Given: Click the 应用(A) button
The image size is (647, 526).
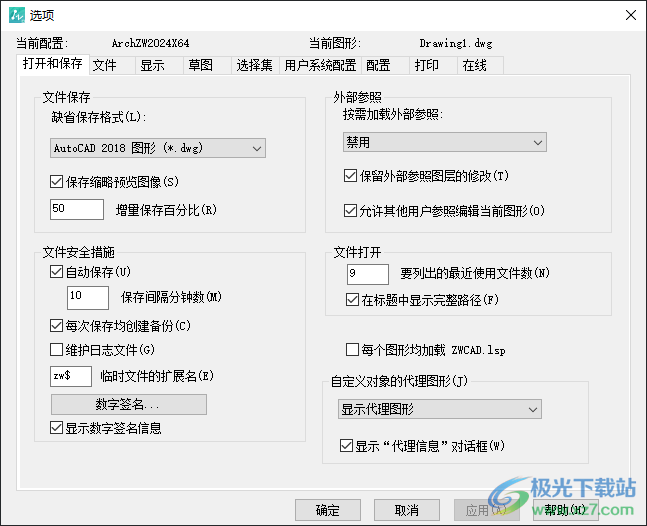Looking at the screenshot, I should pos(486,510).
